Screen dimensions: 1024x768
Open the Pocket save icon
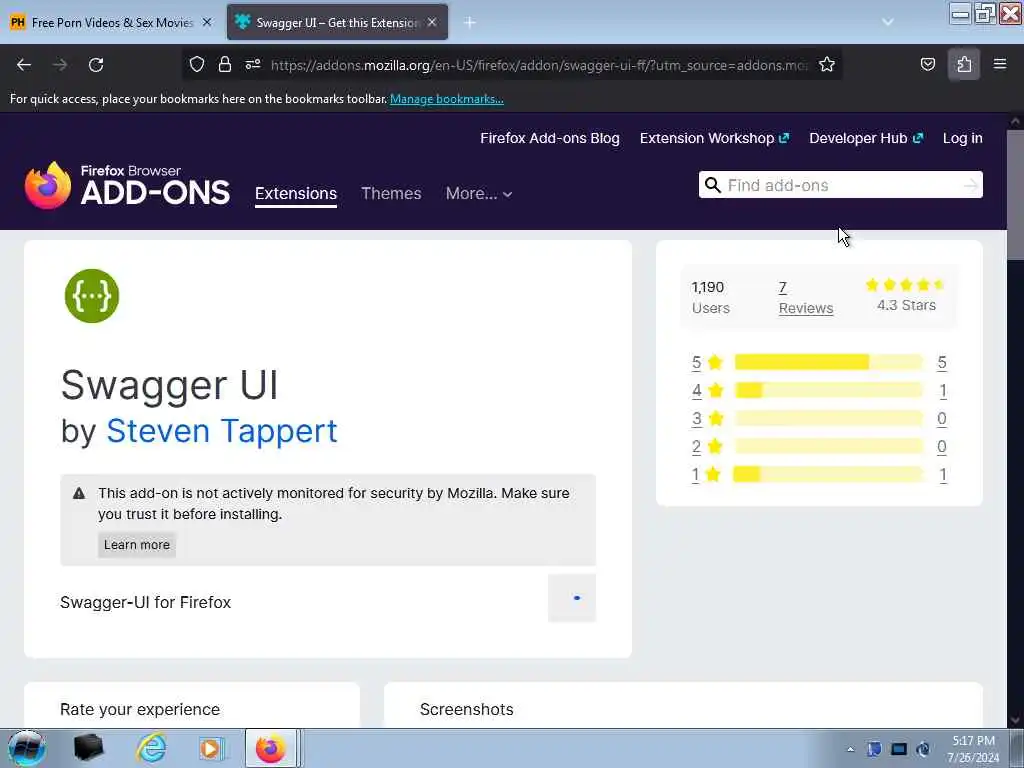click(x=927, y=64)
